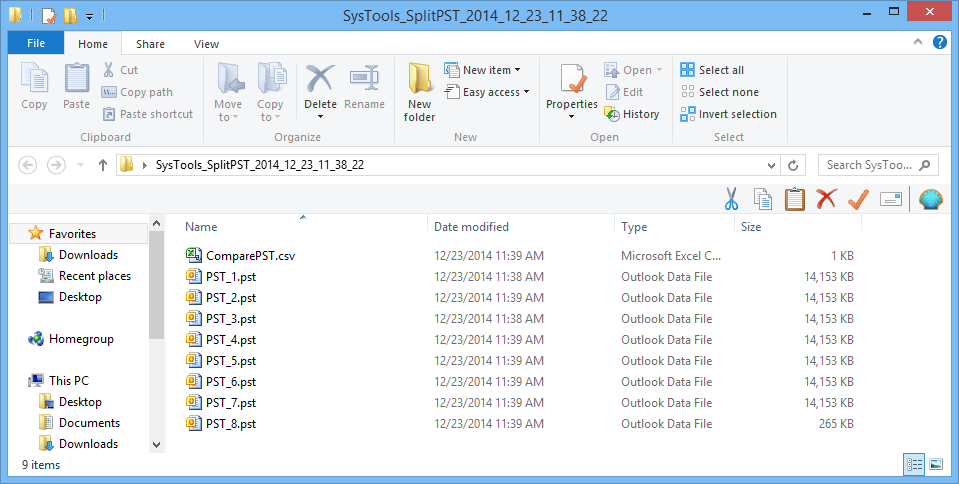
Task: Click the copy pages icon in lower toolbar
Action: (763, 199)
